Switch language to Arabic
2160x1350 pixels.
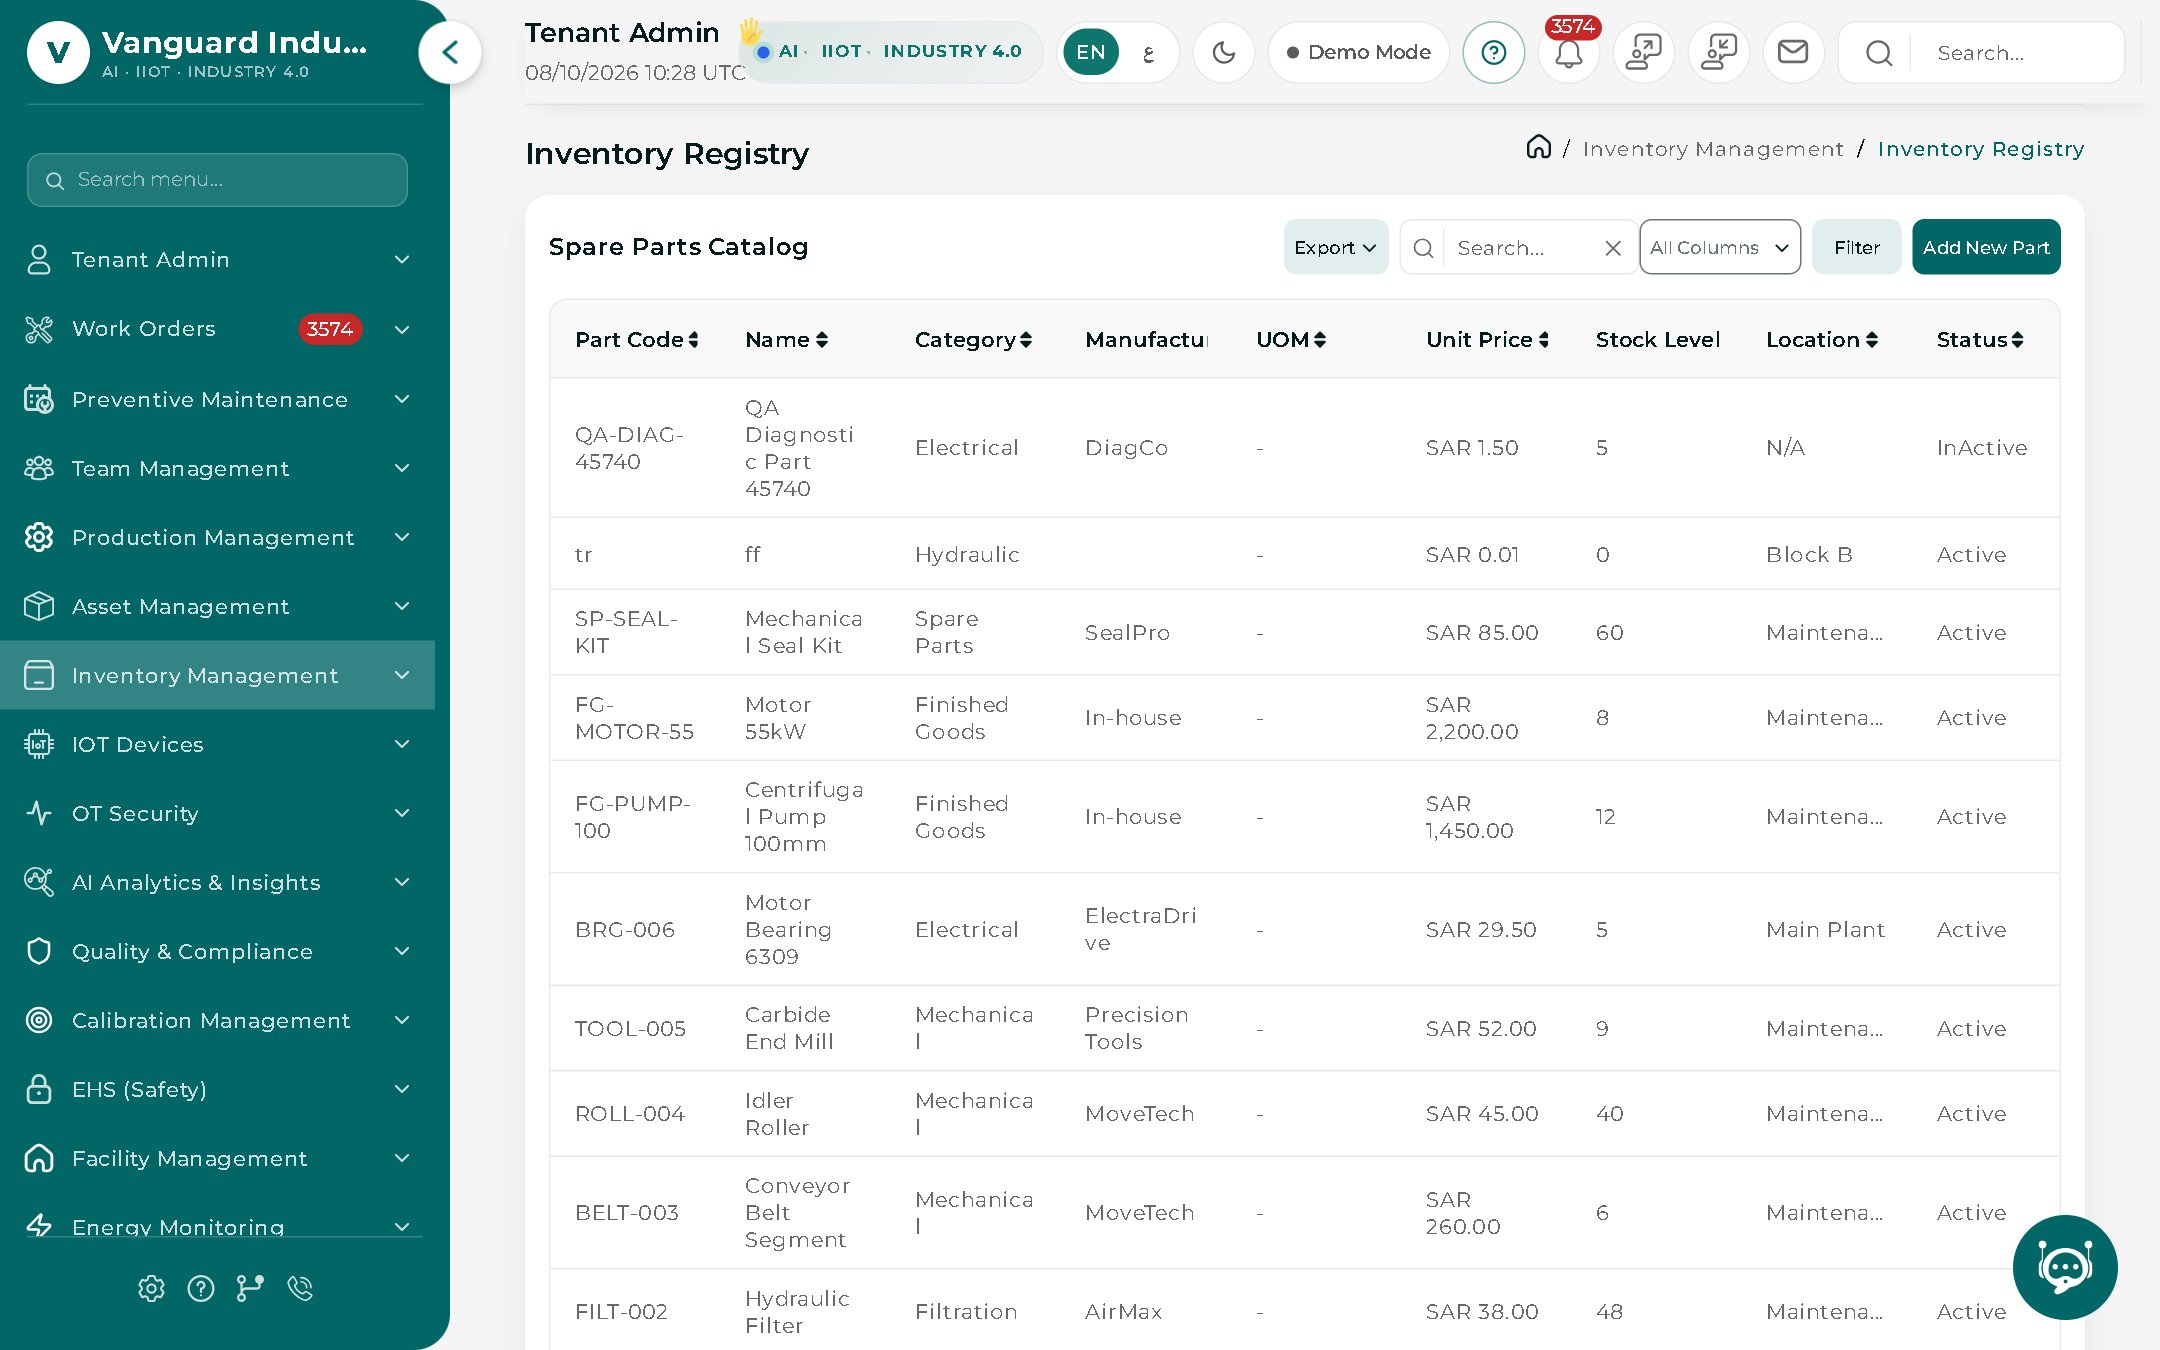point(1148,53)
